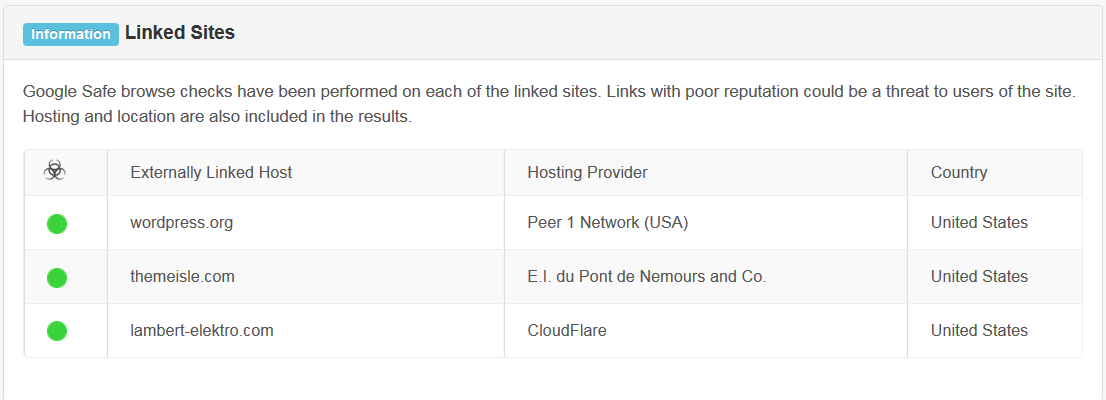Viewport: 1106px width, 400px height.
Task: Click the blue Information badge
Action: (71, 34)
